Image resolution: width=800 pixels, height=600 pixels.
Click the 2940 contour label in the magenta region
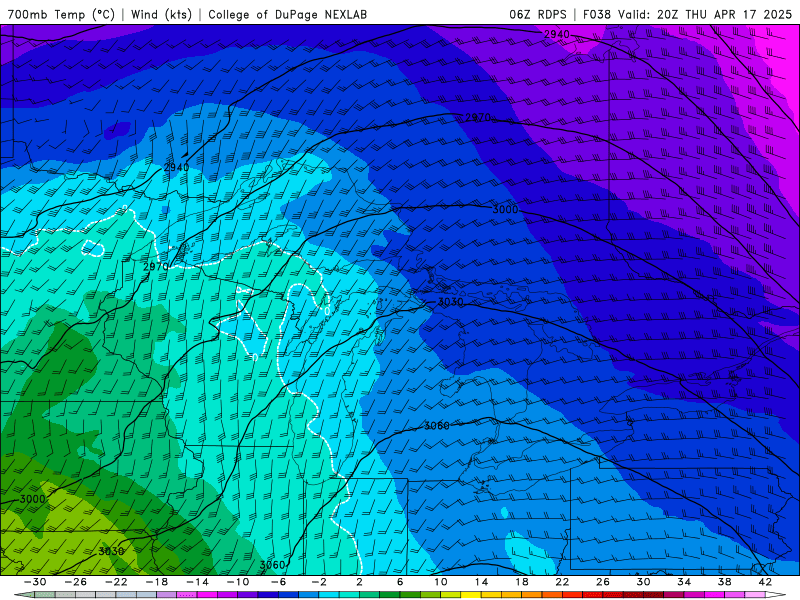[x=556, y=35]
